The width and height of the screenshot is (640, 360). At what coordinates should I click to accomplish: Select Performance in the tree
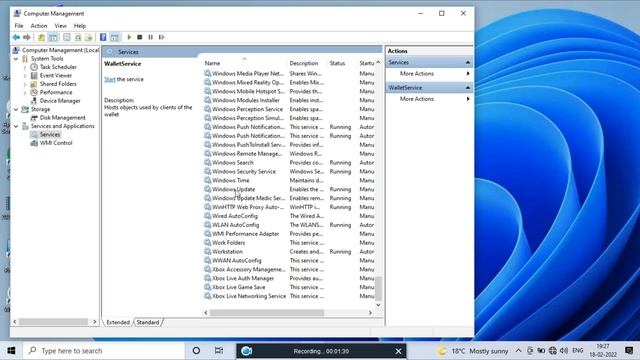56,92
